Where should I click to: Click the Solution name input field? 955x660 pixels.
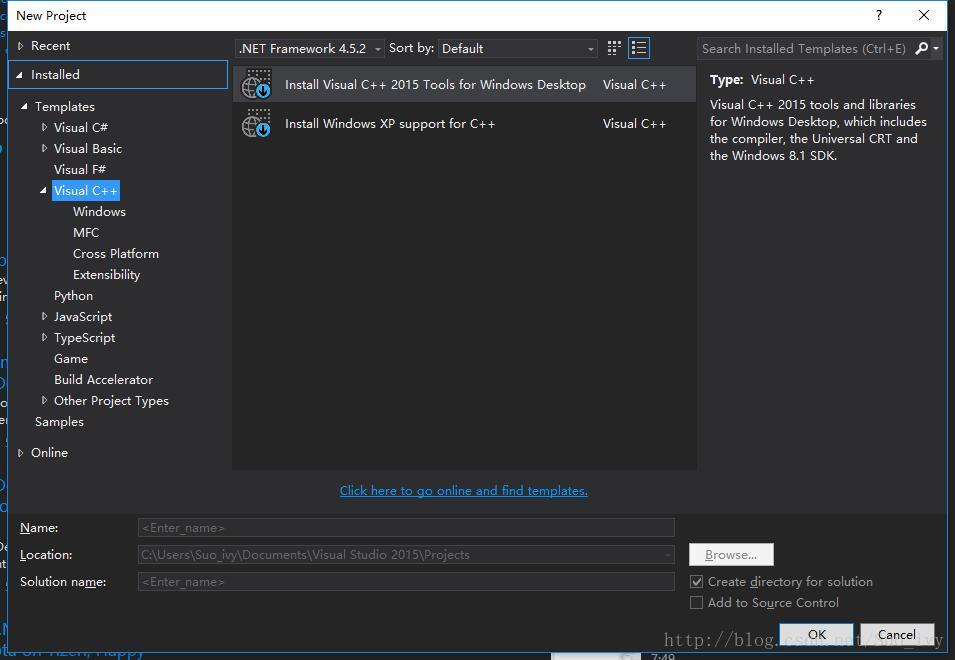(x=406, y=581)
